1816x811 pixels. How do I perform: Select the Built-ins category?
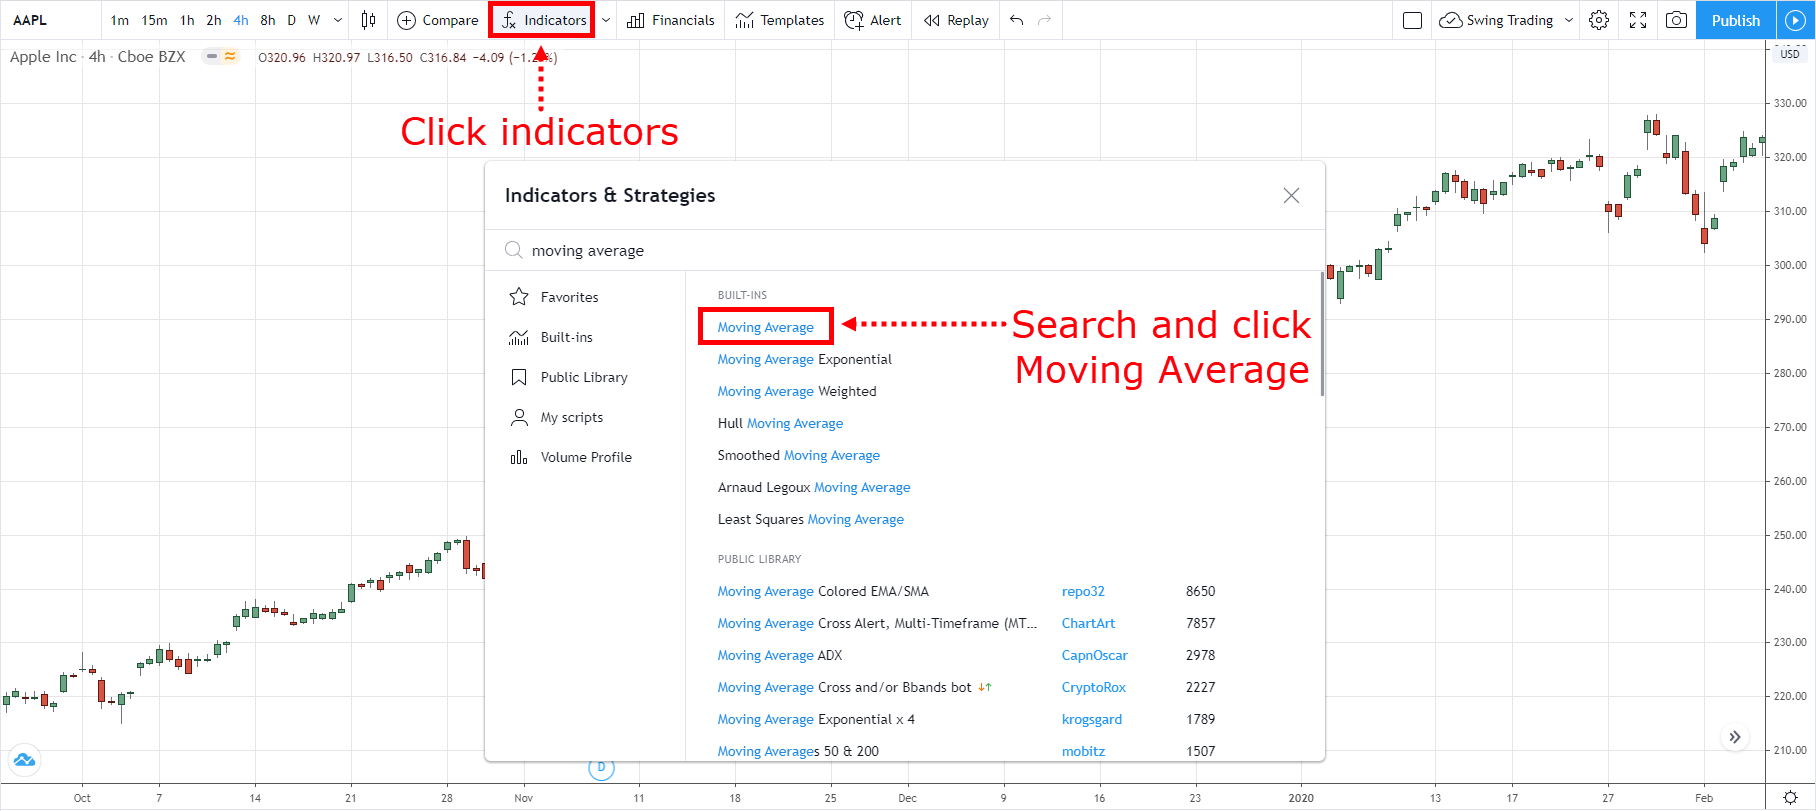tap(566, 337)
